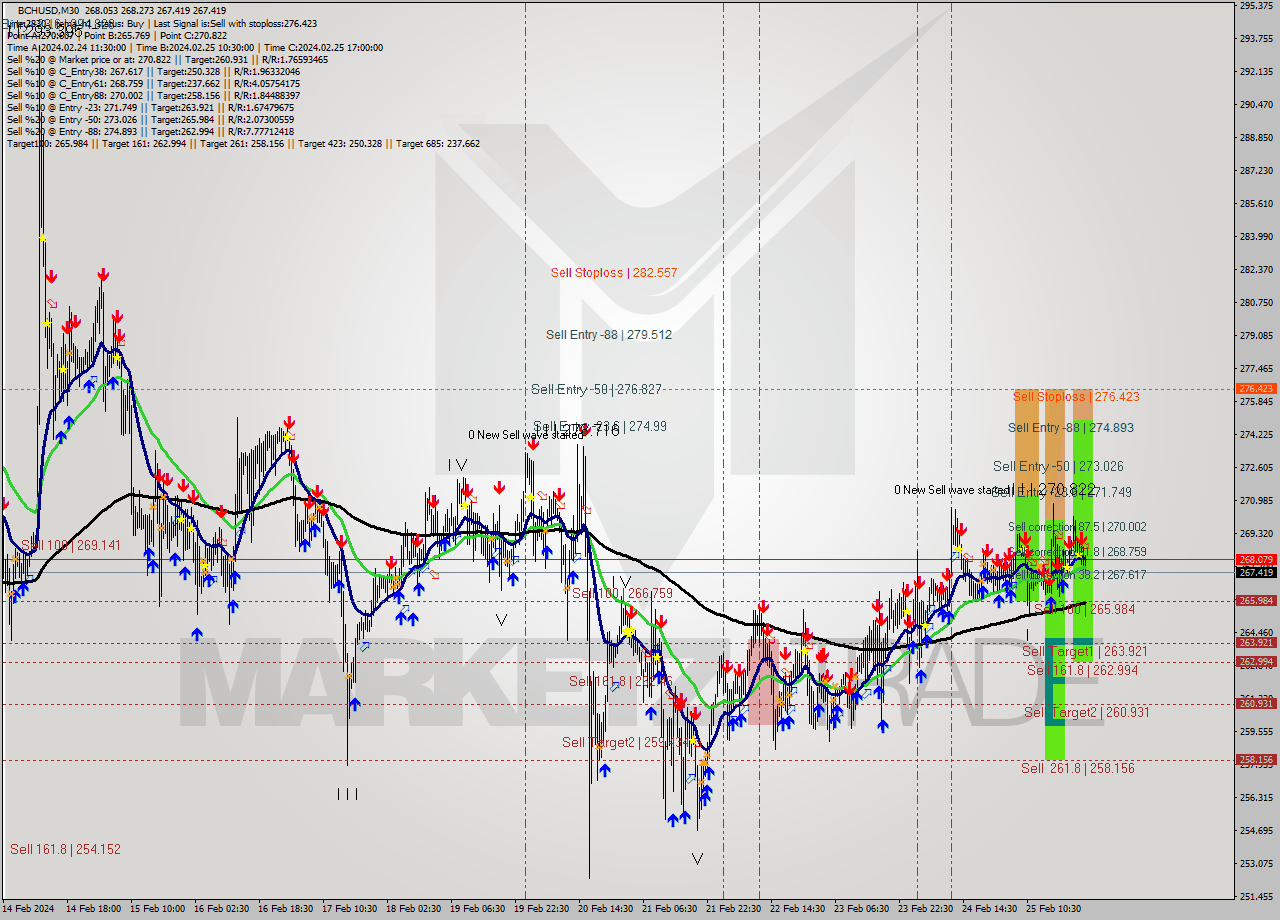Viewport: 1280px width, 920px height.
Task: Click the '23 Feb 22:30' time axis label
Action: [925, 909]
